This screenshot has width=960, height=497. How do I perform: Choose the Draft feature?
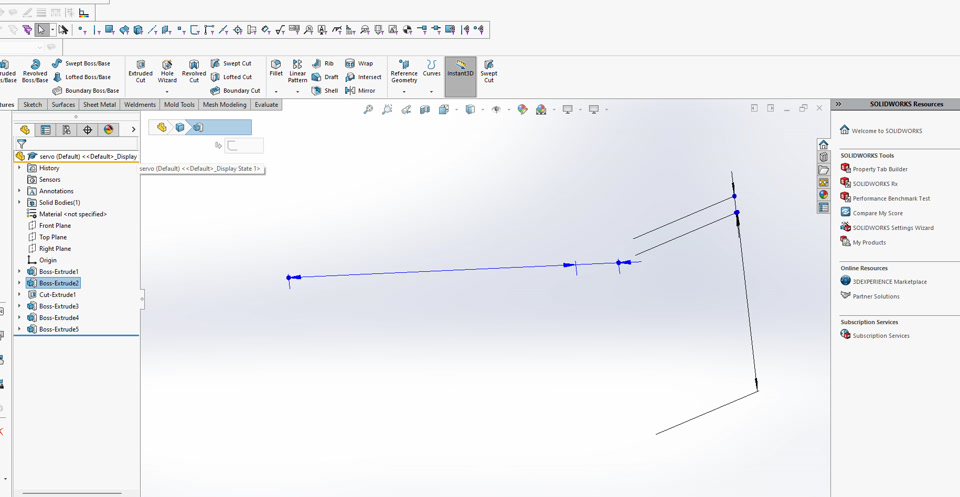[325, 77]
